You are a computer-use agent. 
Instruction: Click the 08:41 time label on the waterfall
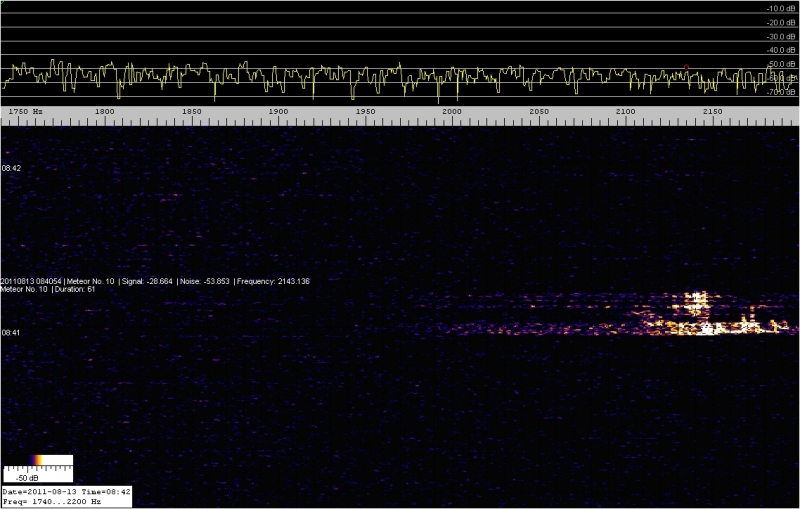(12, 332)
